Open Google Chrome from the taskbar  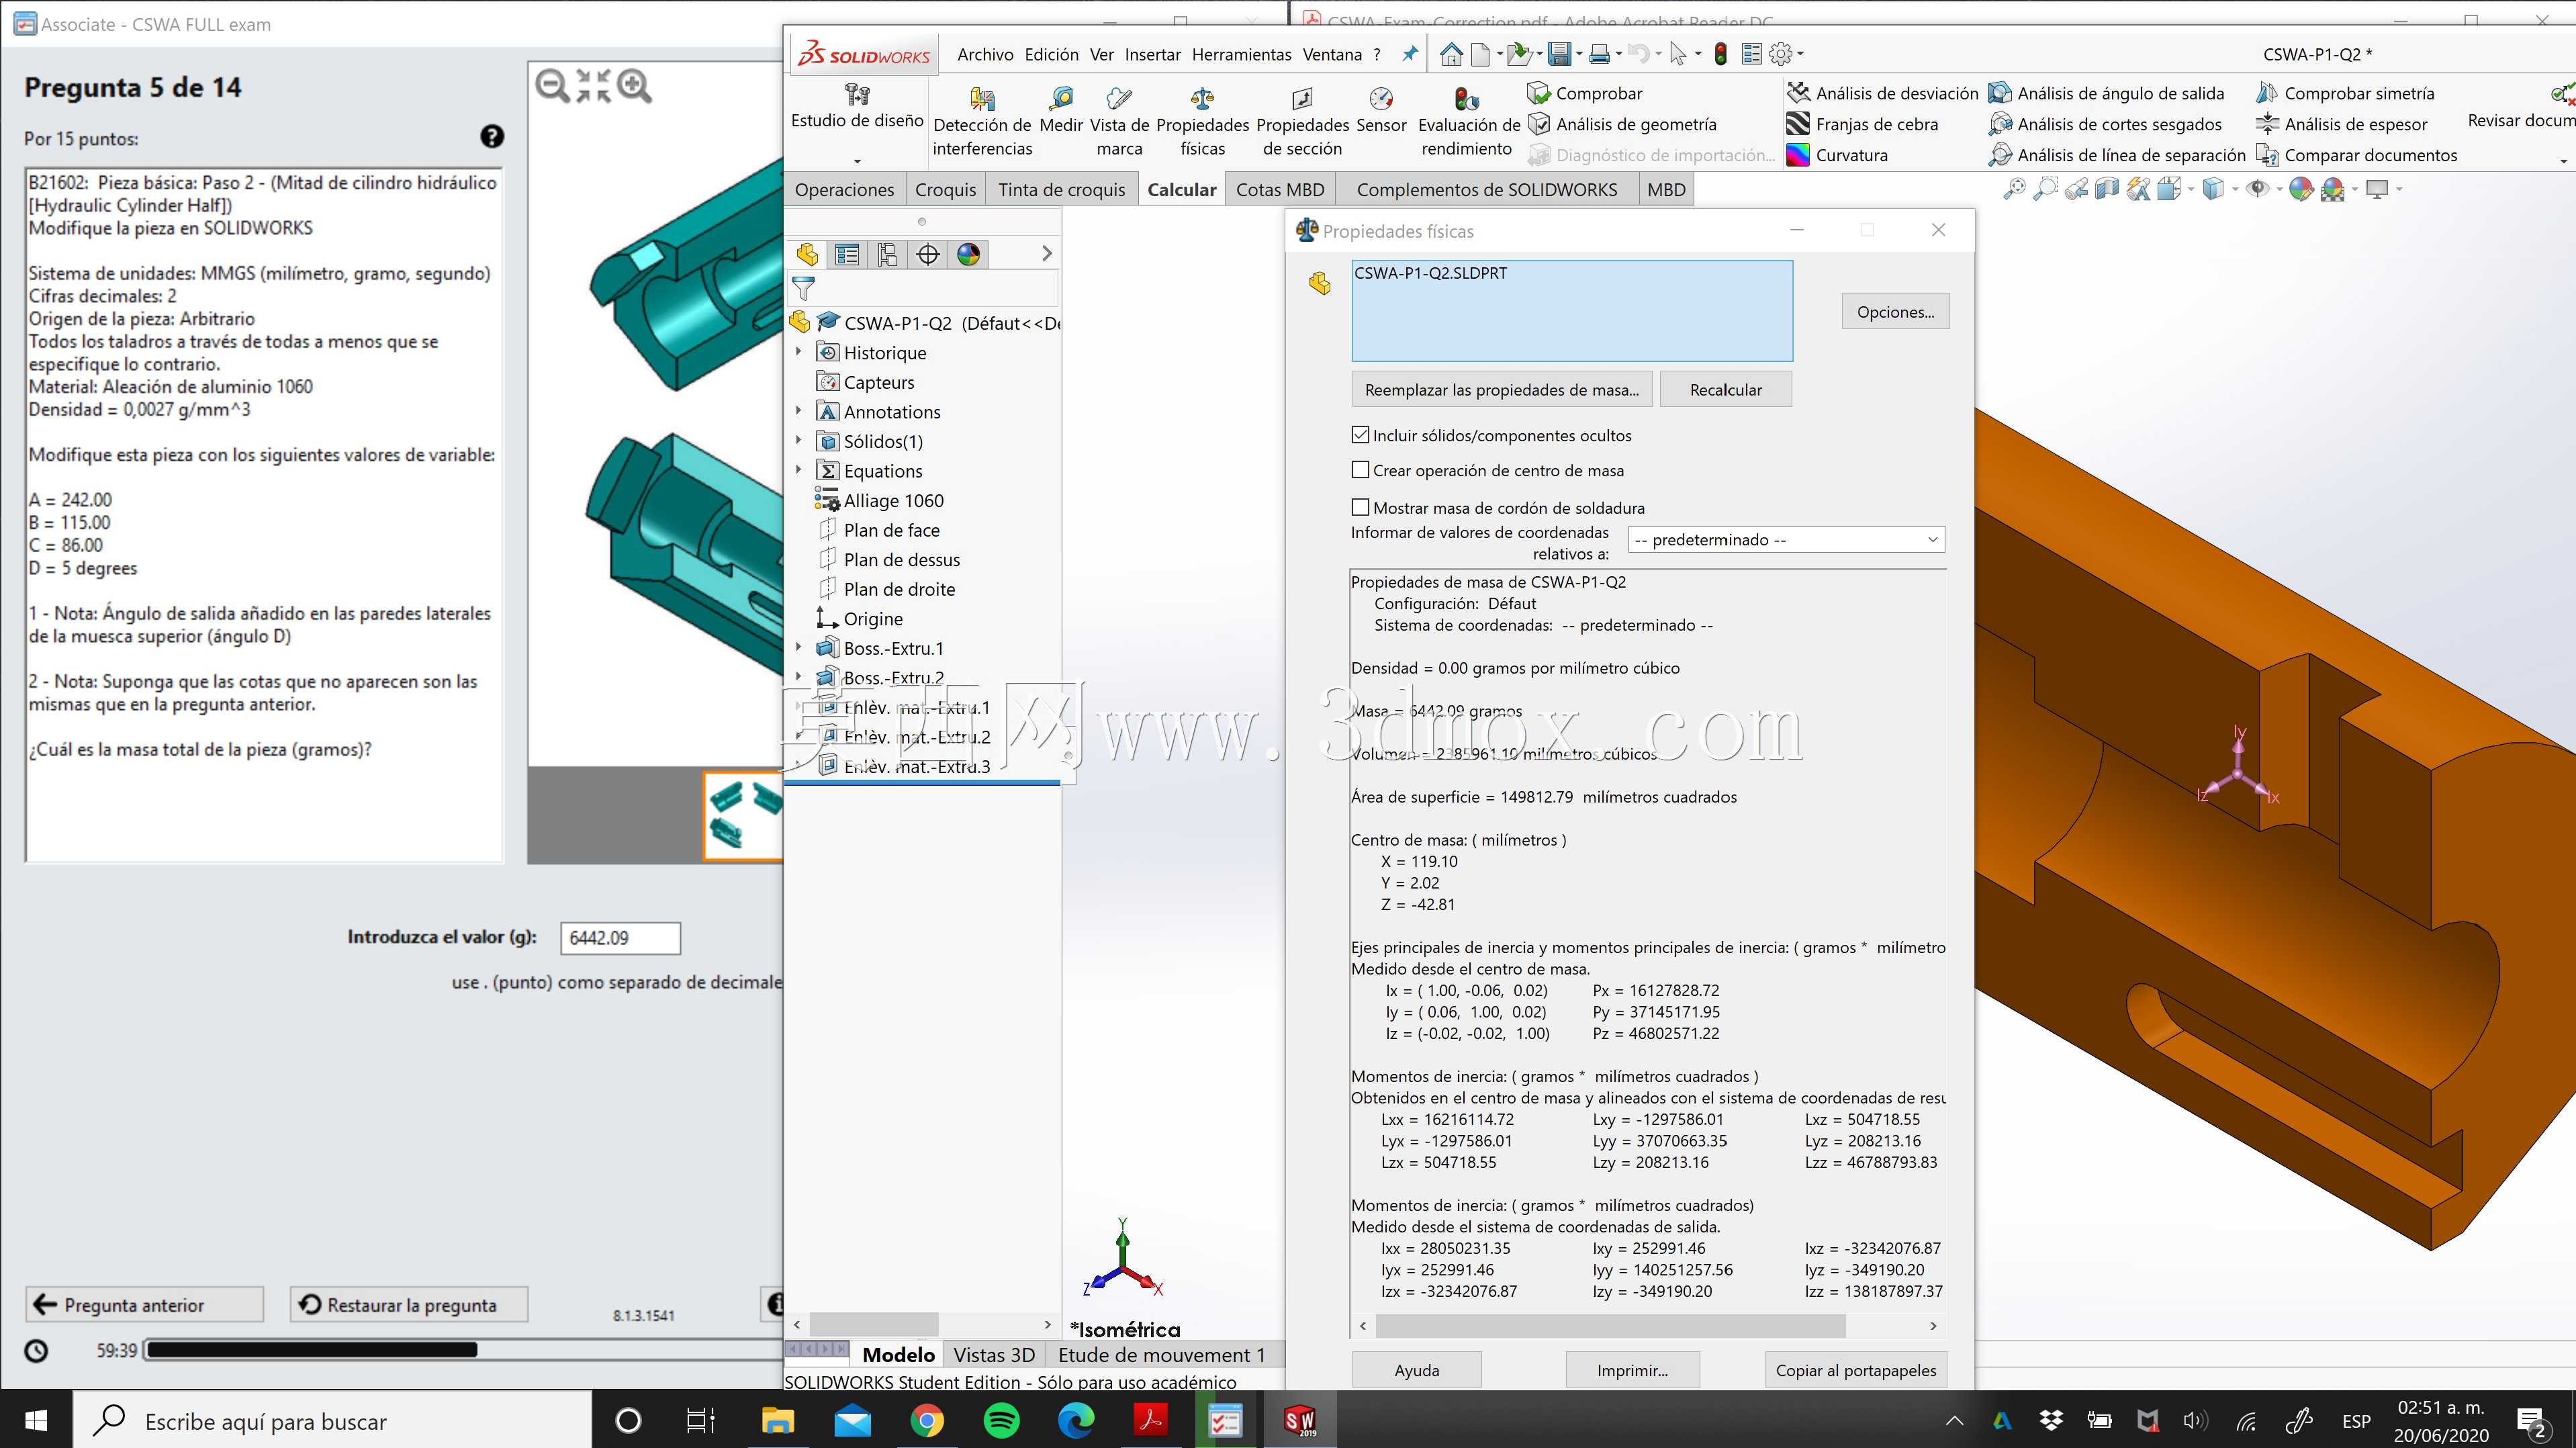927,1420
